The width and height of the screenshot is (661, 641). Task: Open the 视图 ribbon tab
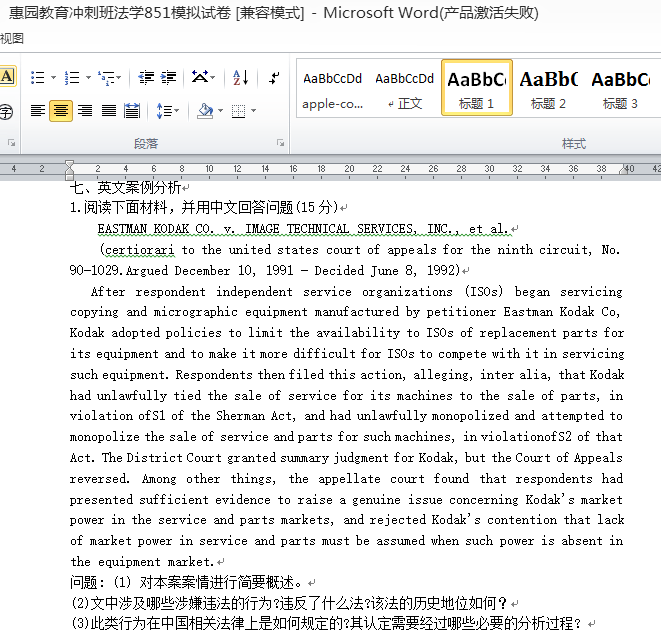(12, 39)
